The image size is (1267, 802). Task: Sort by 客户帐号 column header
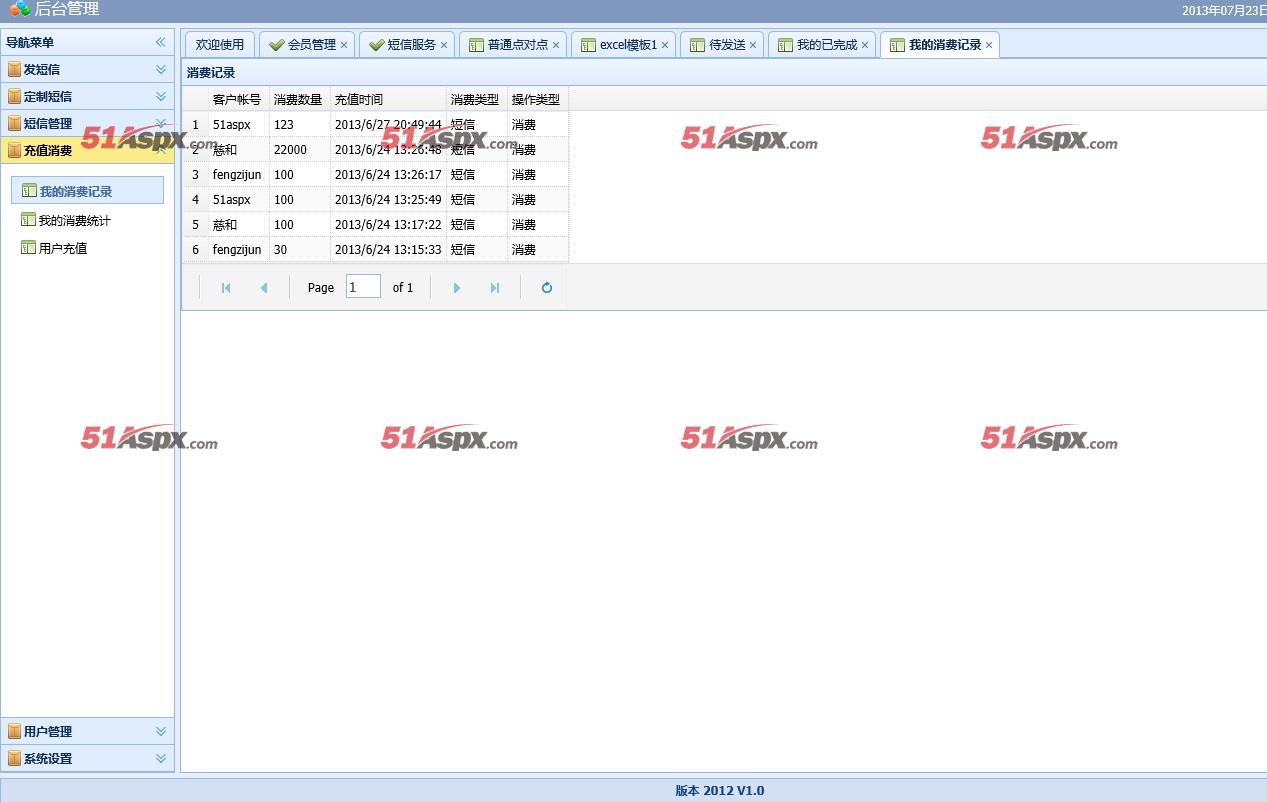tap(239, 99)
